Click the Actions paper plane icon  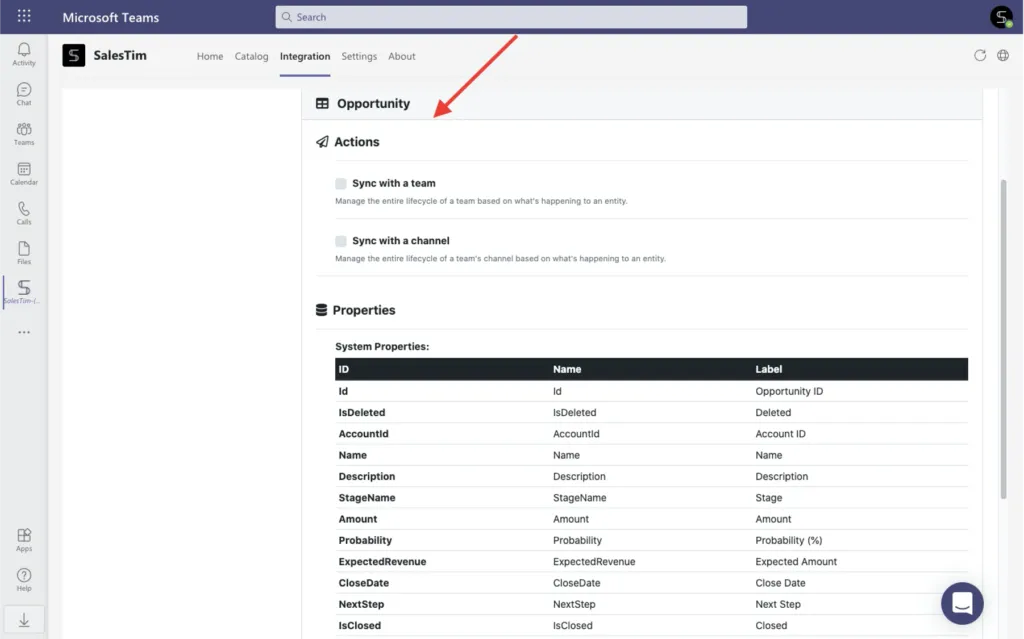pos(322,142)
